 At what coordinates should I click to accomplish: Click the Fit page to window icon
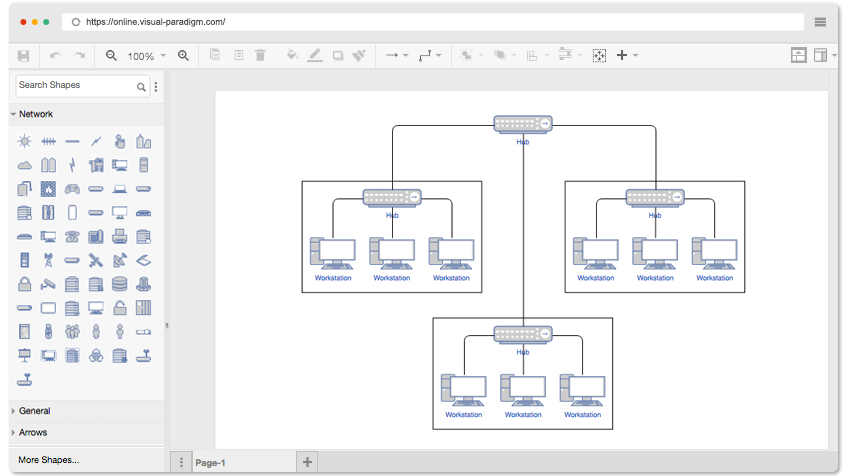599,55
